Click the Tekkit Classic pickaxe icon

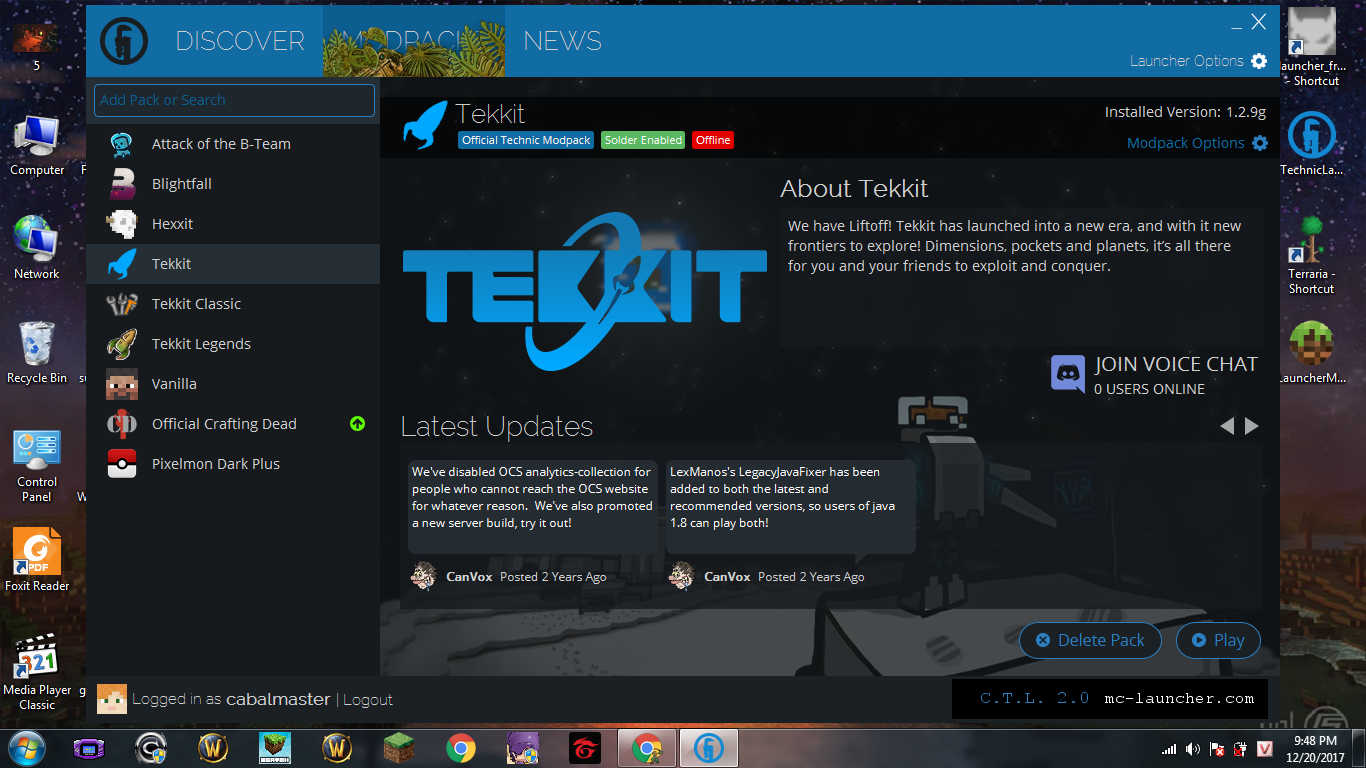click(x=121, y=303)
